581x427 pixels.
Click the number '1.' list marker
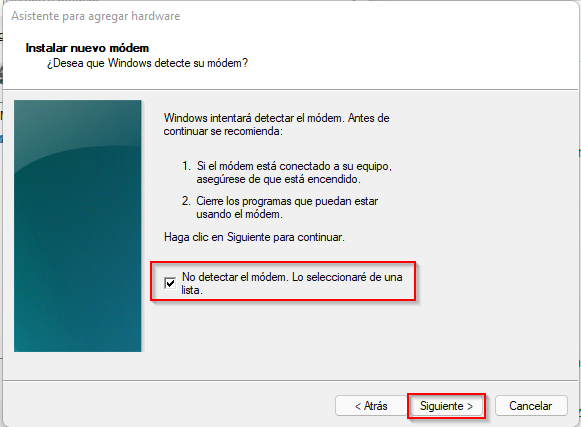[x=186, y=166]
